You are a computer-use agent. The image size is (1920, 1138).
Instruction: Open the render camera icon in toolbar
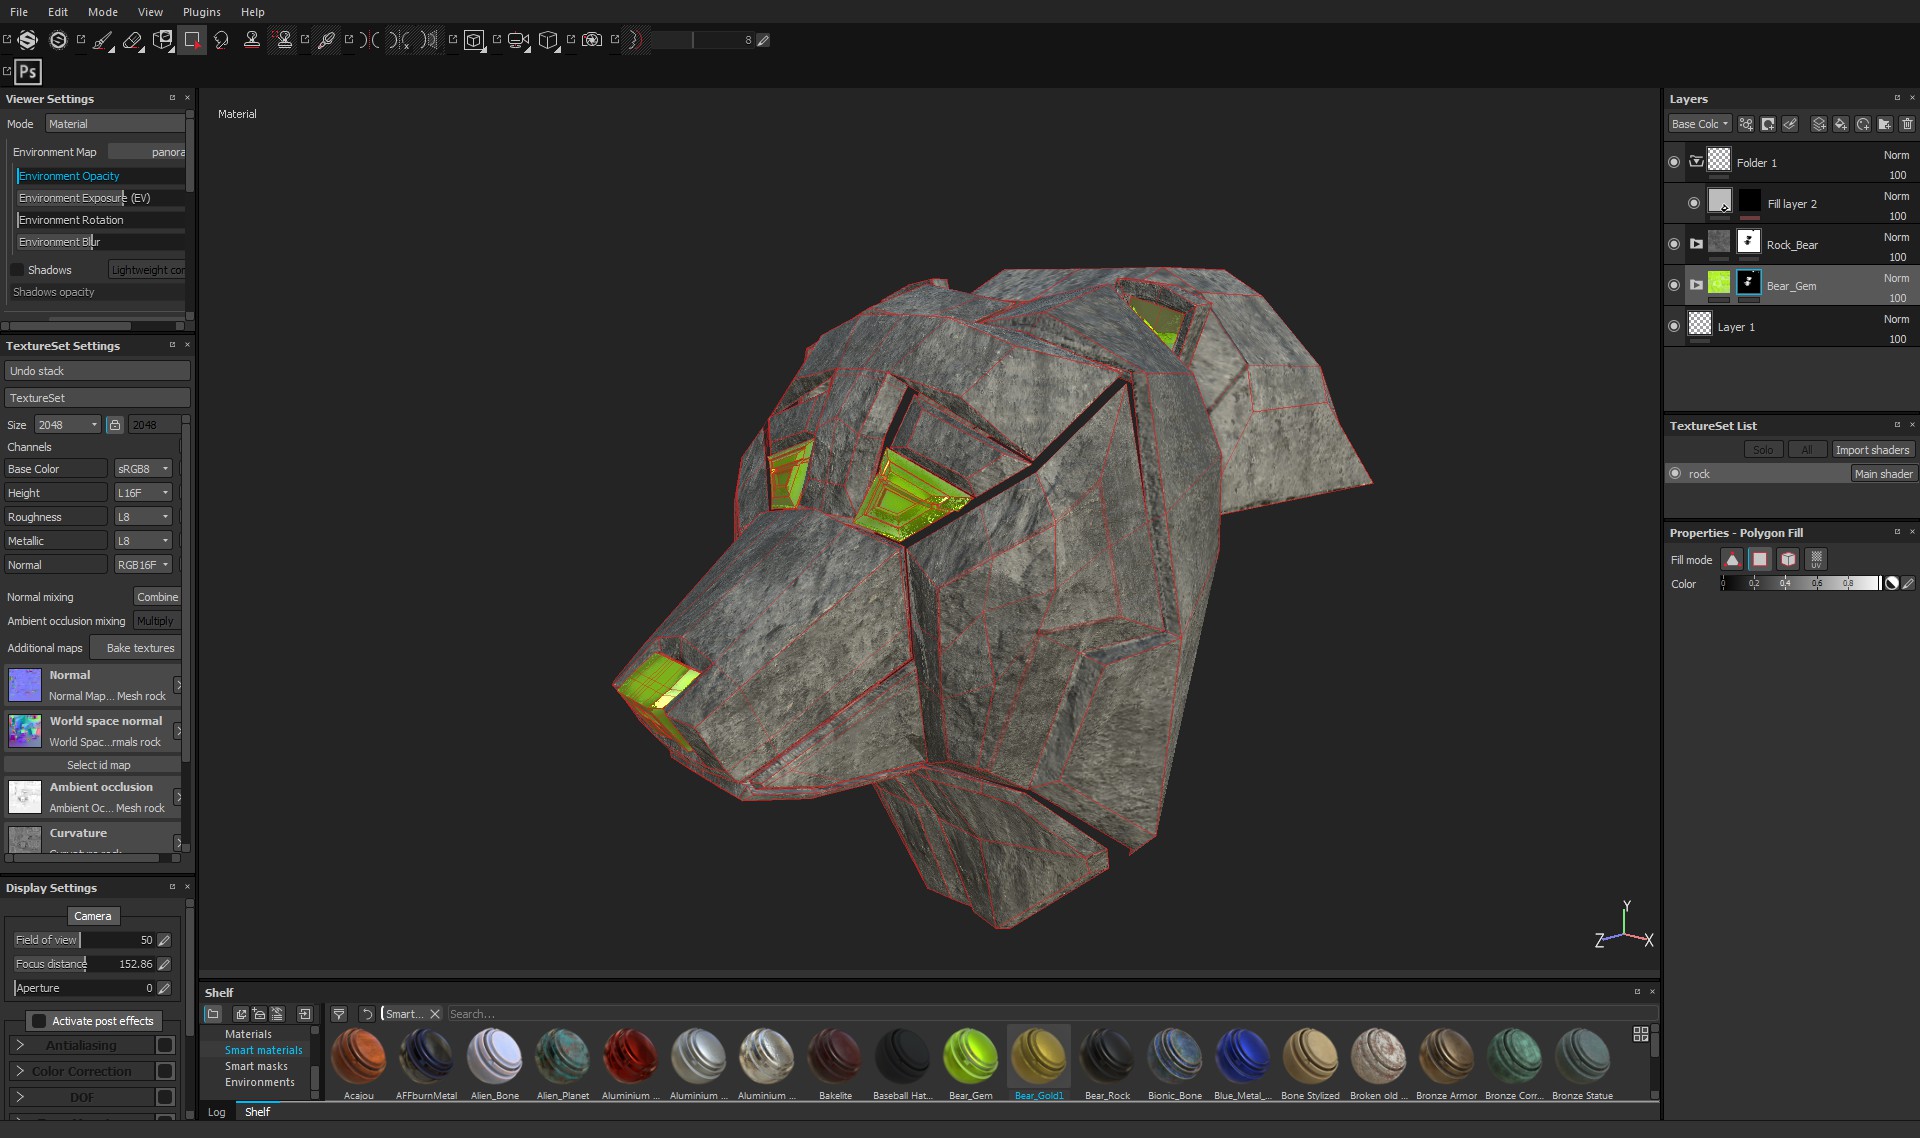point(592,40)
